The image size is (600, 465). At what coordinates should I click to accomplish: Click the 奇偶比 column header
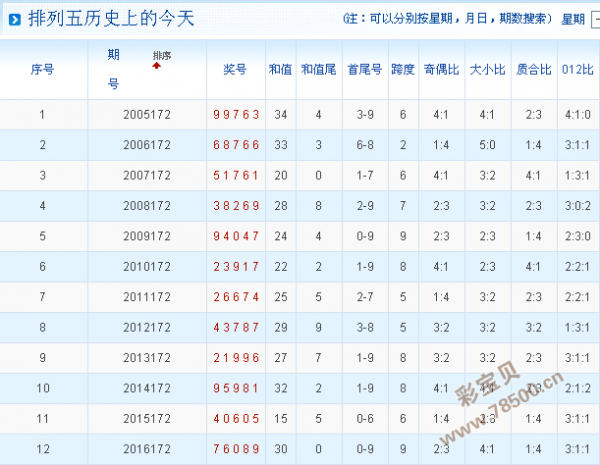coord(442,69)
